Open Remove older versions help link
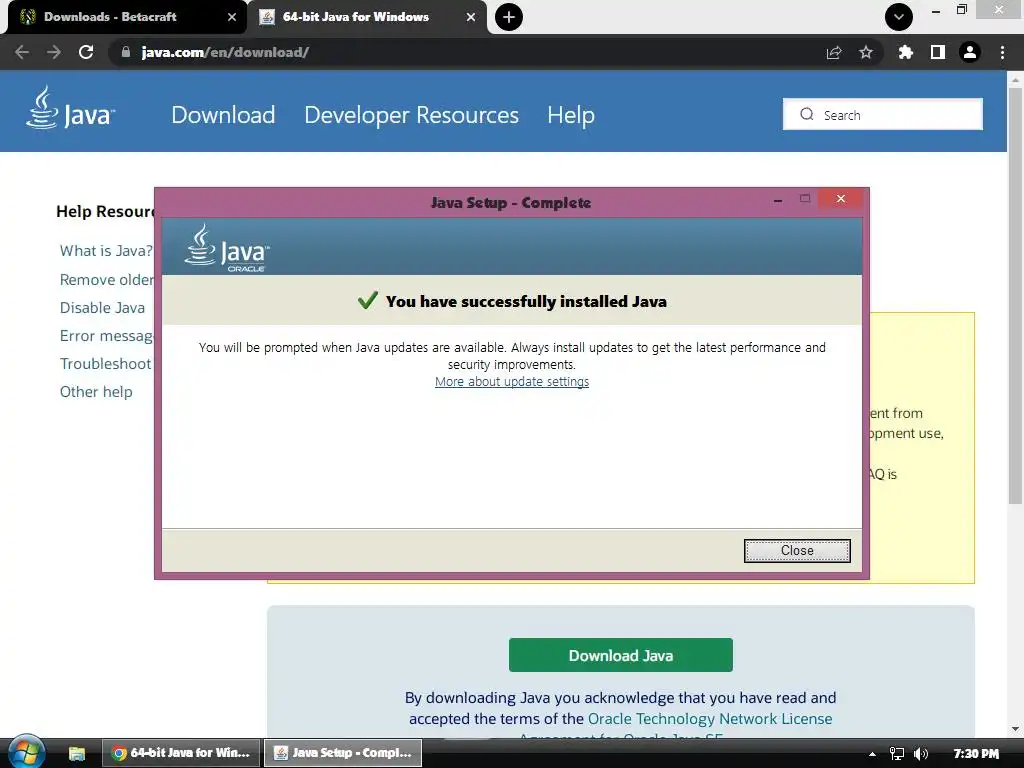The image size is (1024, 768). pos(107,280)
